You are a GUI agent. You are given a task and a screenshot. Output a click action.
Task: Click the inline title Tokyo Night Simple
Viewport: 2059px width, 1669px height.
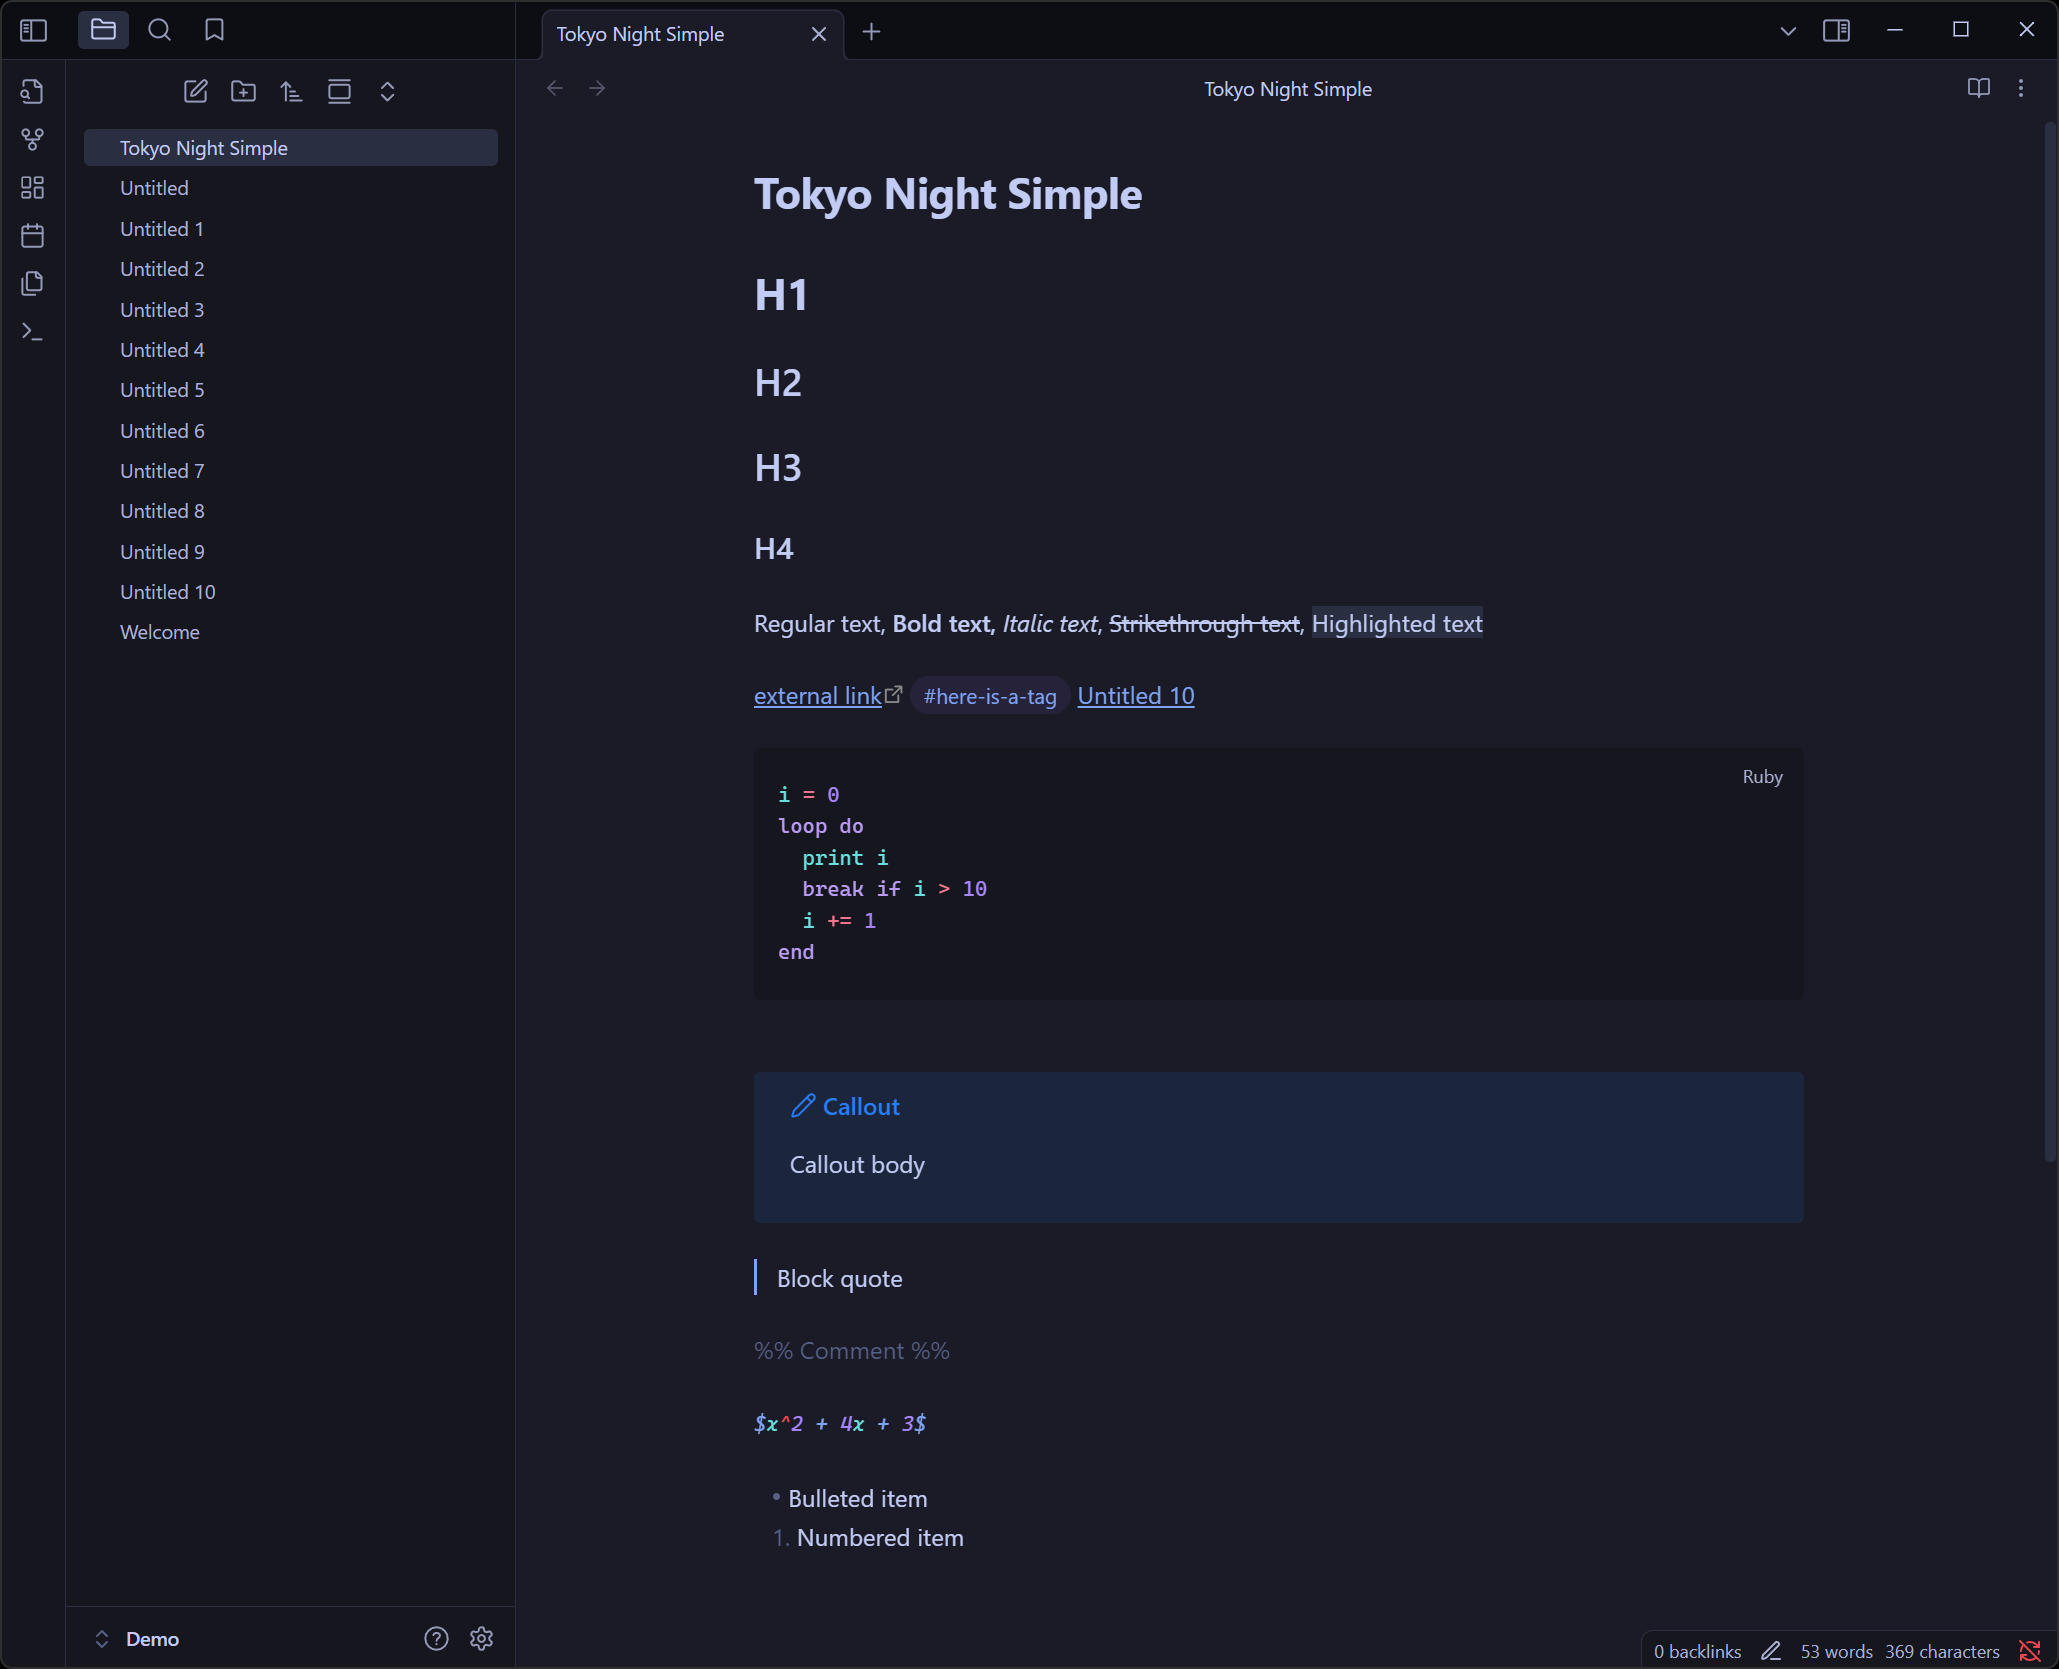948,194
